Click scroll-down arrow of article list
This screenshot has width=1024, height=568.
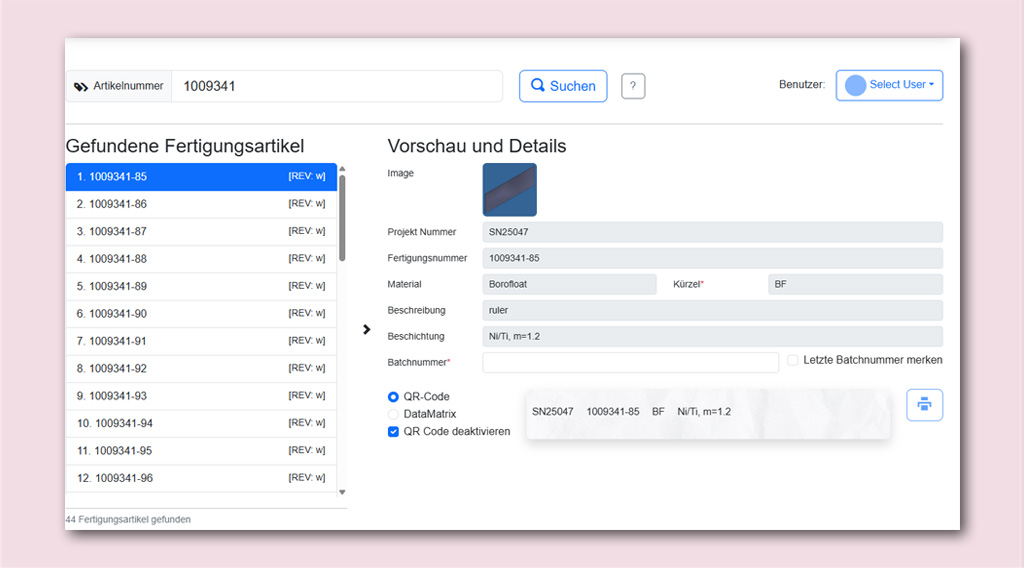(x=342, y=492)
